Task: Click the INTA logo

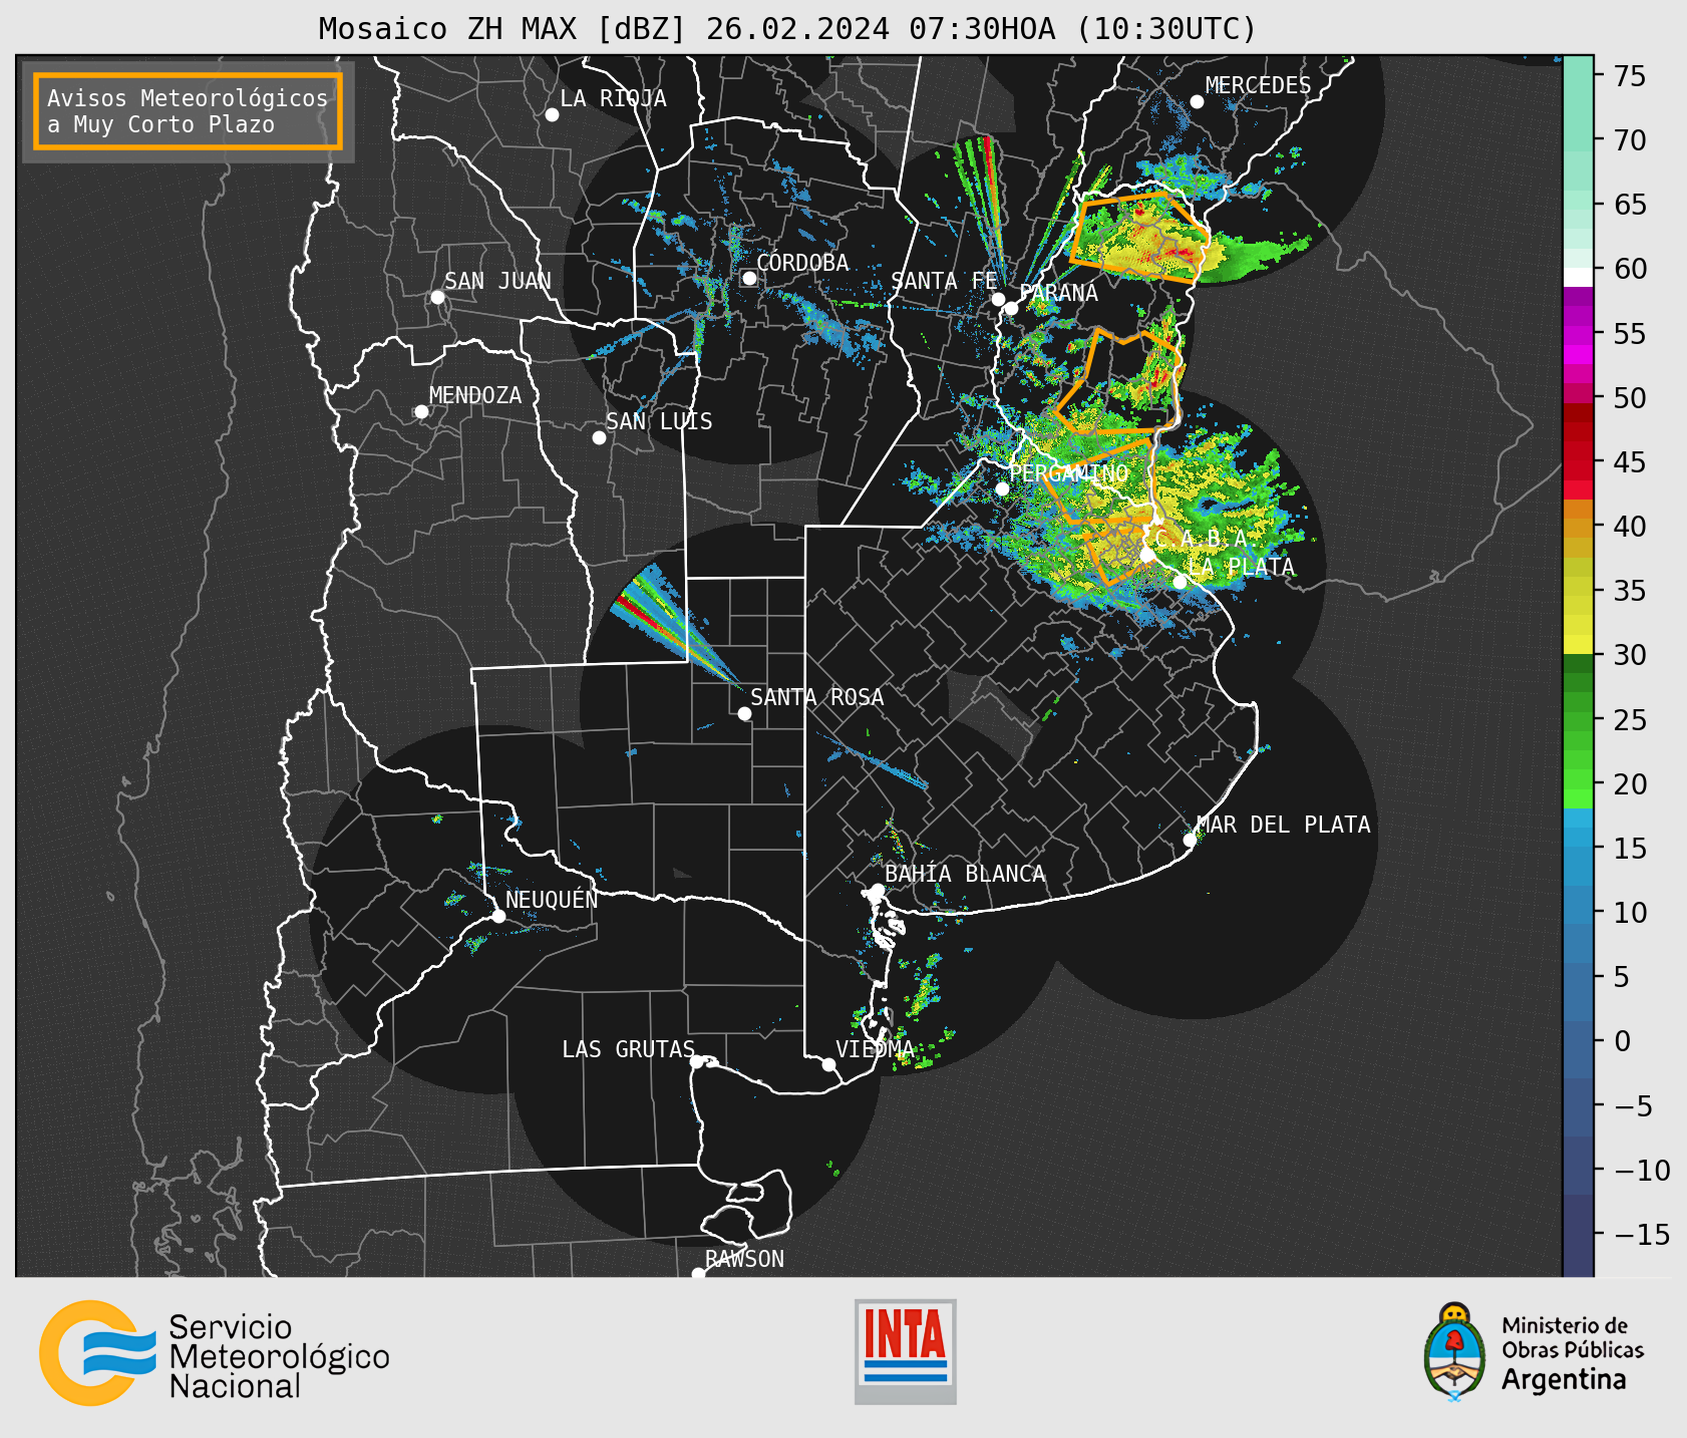Action: tap(905, 1351)
